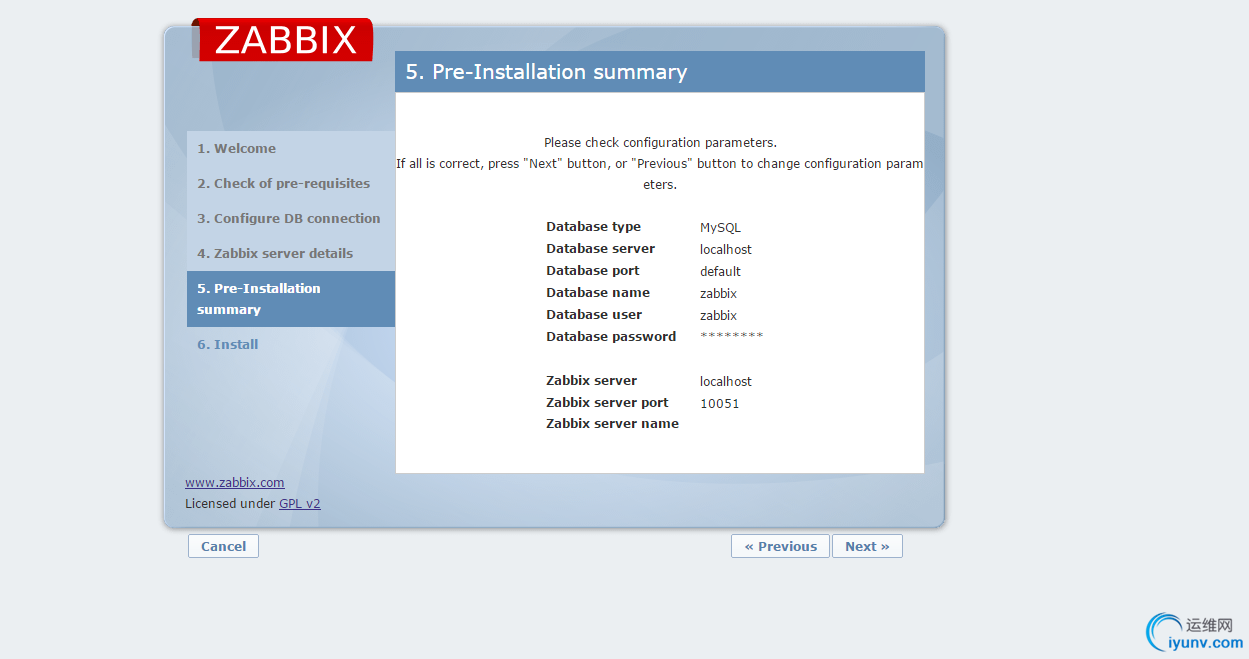The width and height of the screenshot is (1249, 659).
Task: Open the www.zabbix.com link
Action: tap(235, 482)
